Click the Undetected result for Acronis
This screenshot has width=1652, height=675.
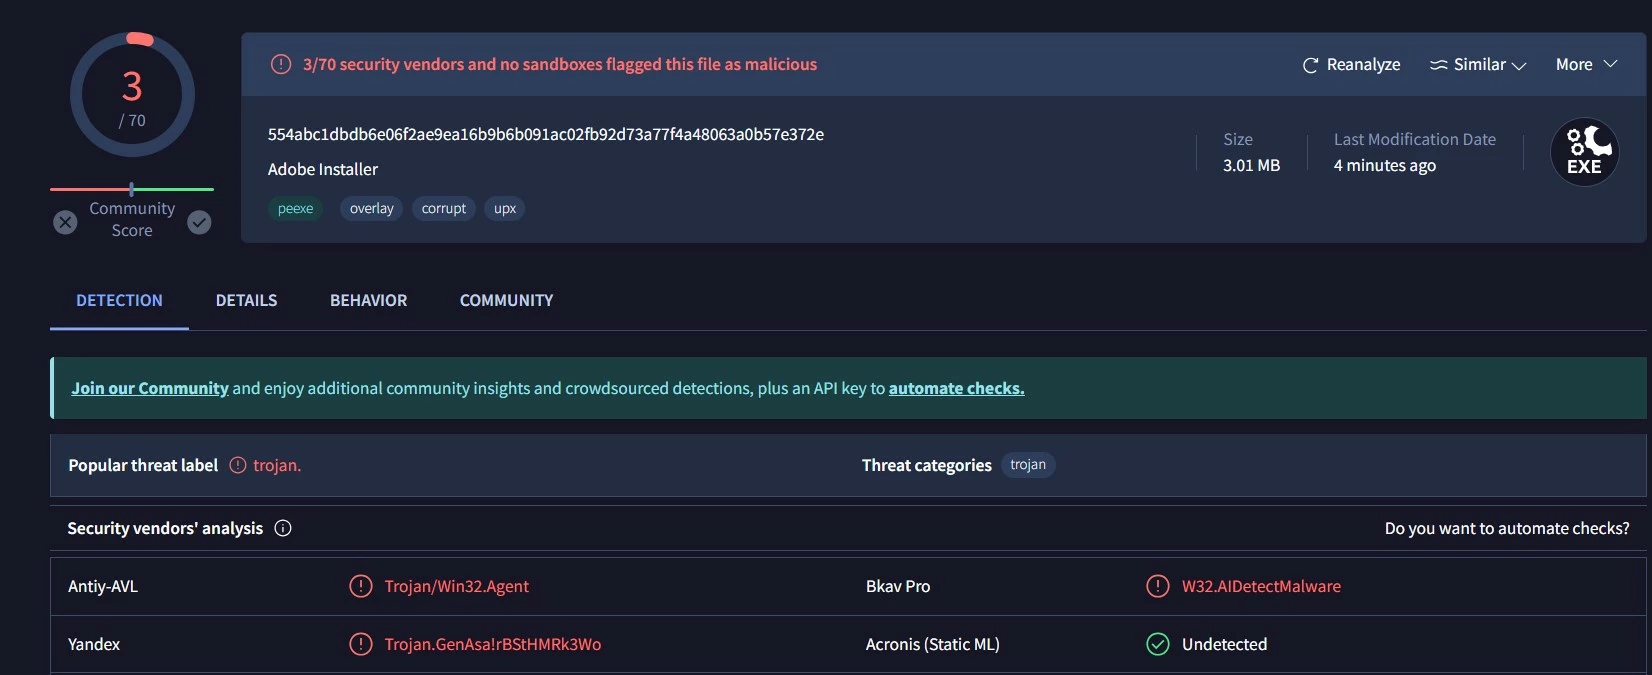pyautogui.click(x=1224, y=644)
